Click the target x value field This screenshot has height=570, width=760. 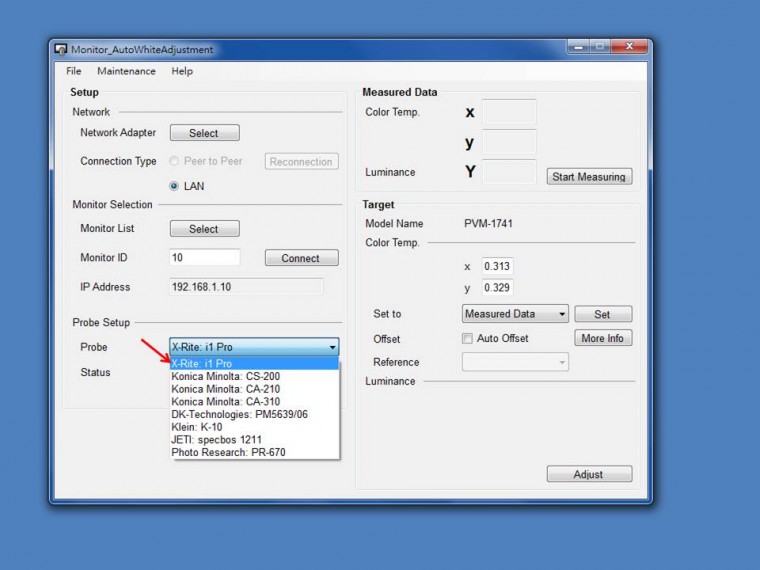tap(497, 267)
